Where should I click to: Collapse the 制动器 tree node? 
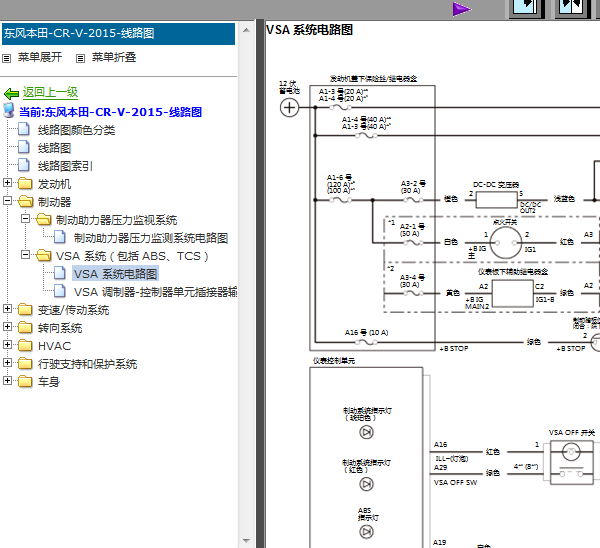pos(7,201)
